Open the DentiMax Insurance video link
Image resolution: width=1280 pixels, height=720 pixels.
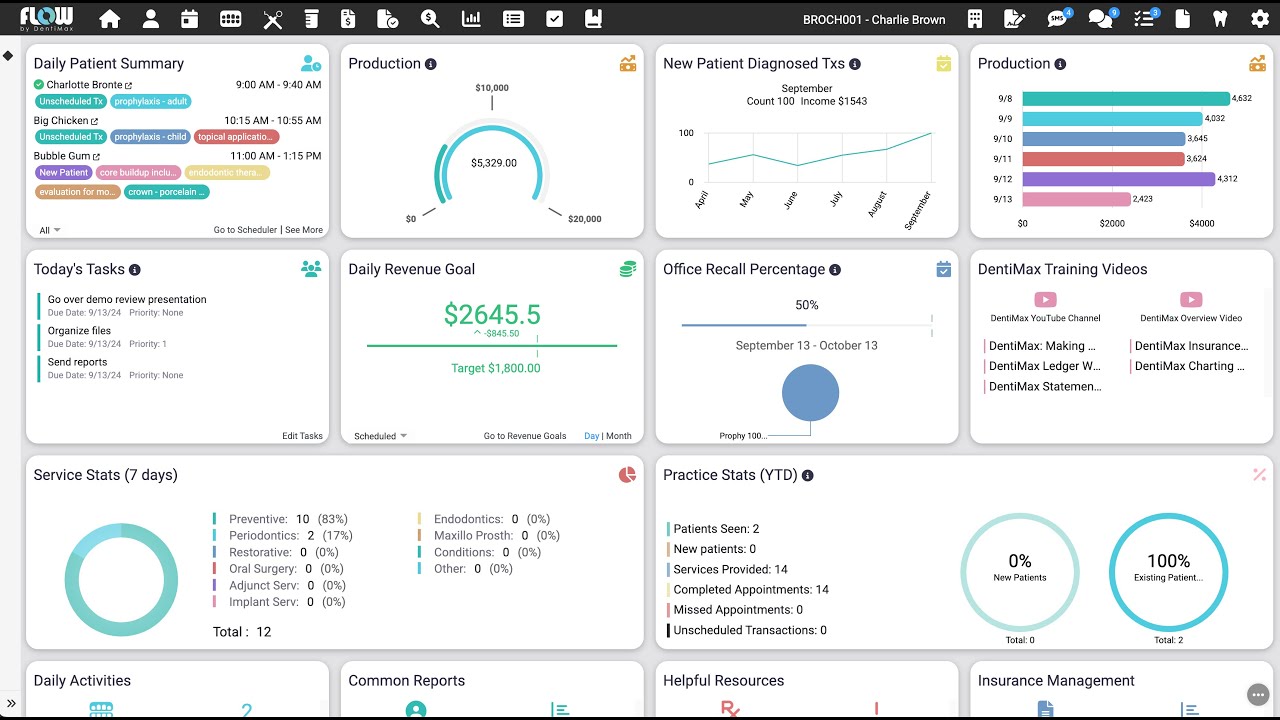[x=1191, y=346]
